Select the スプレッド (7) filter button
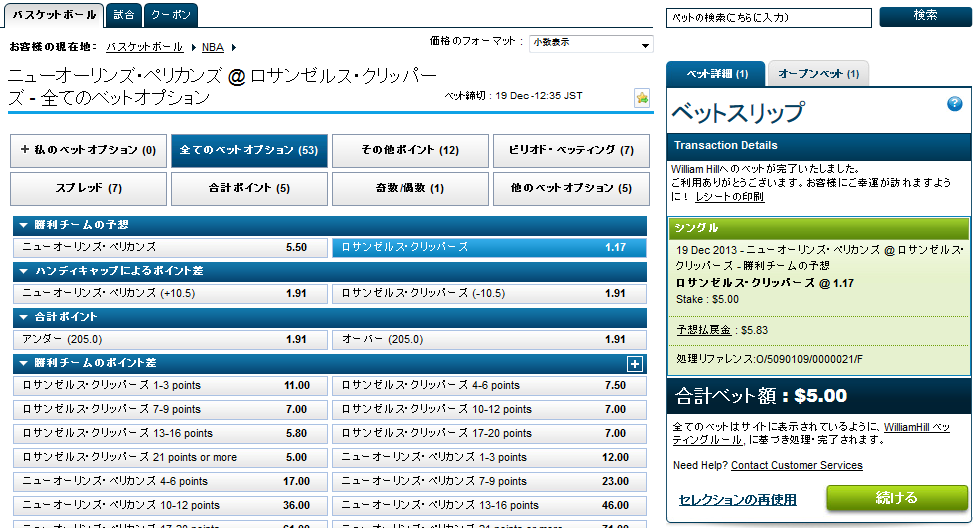Viewport: 976px width, 528px height. coord(88,188)
